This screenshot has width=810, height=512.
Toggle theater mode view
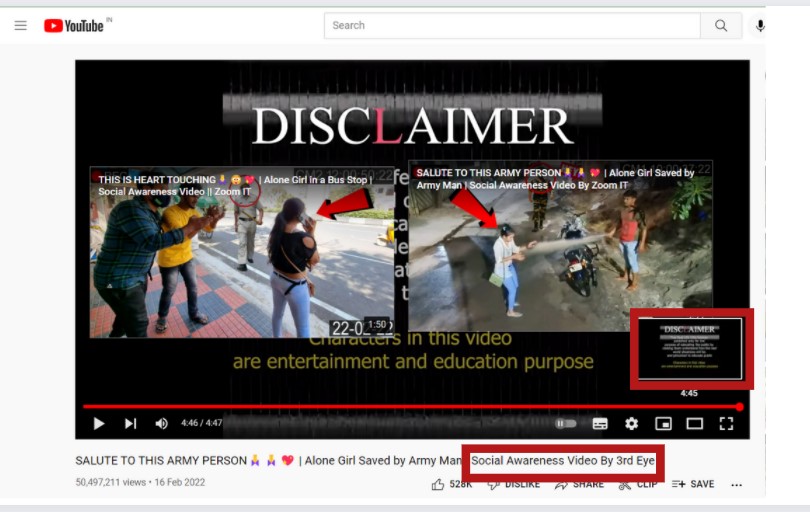(x=694, y=424)
